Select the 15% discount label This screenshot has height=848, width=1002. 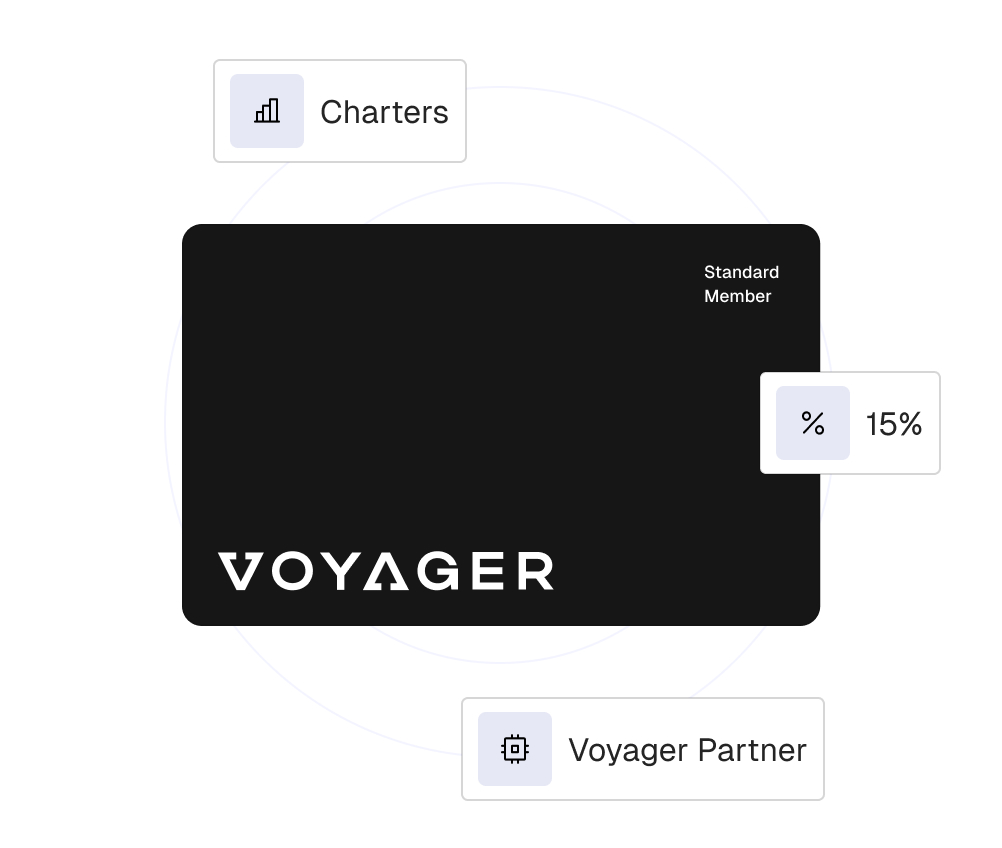coord(894,424)
